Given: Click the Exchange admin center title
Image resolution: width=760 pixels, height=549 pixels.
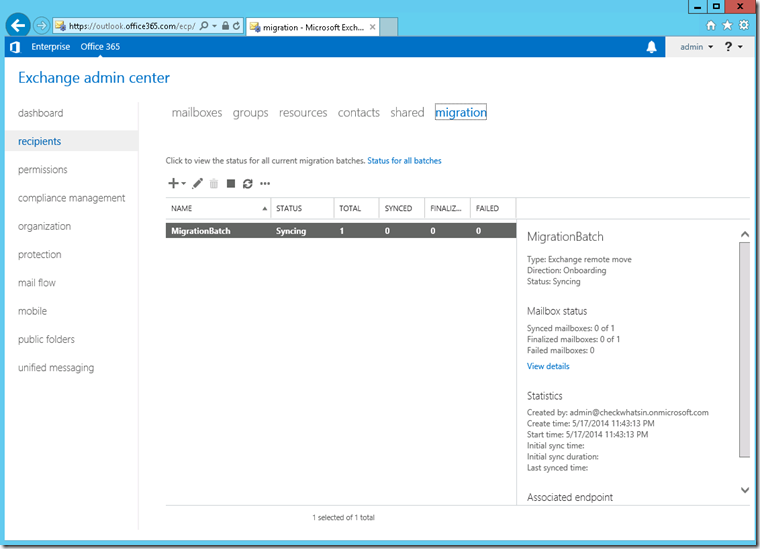Looking at the screenshot, I should click(x=94, y=78).
